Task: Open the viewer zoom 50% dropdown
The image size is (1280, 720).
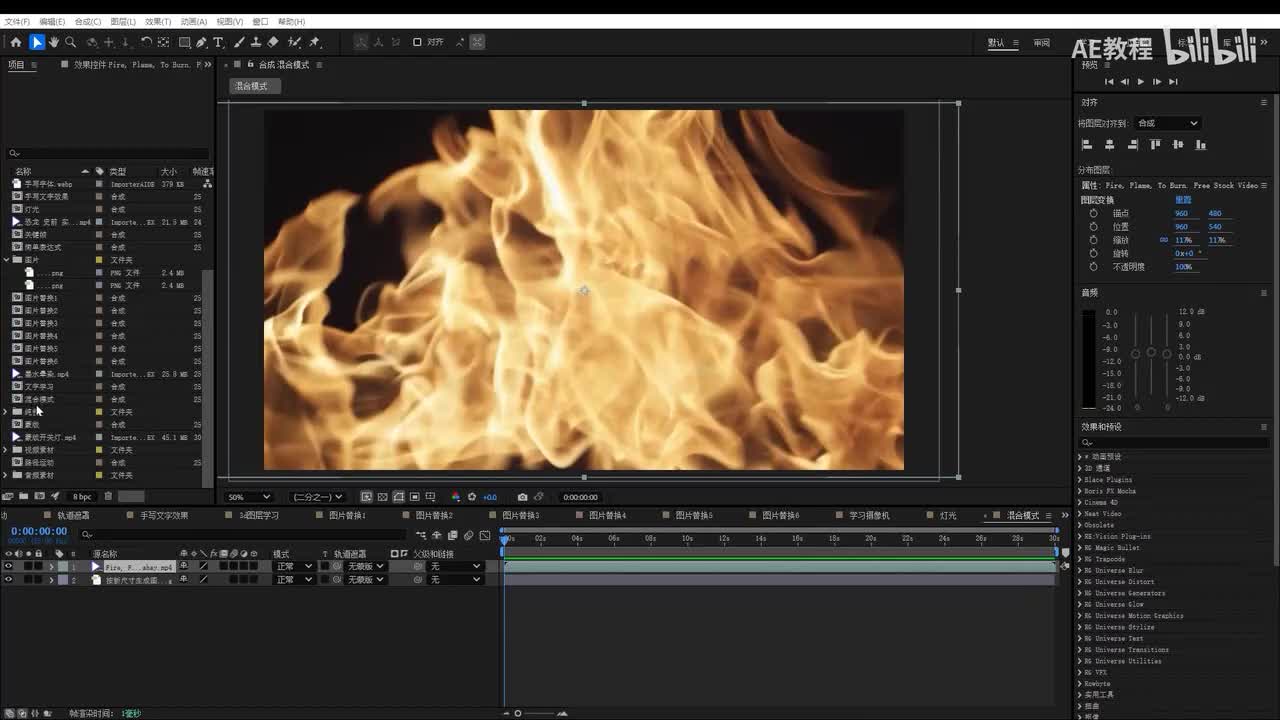Action: (x=249, y=497)
